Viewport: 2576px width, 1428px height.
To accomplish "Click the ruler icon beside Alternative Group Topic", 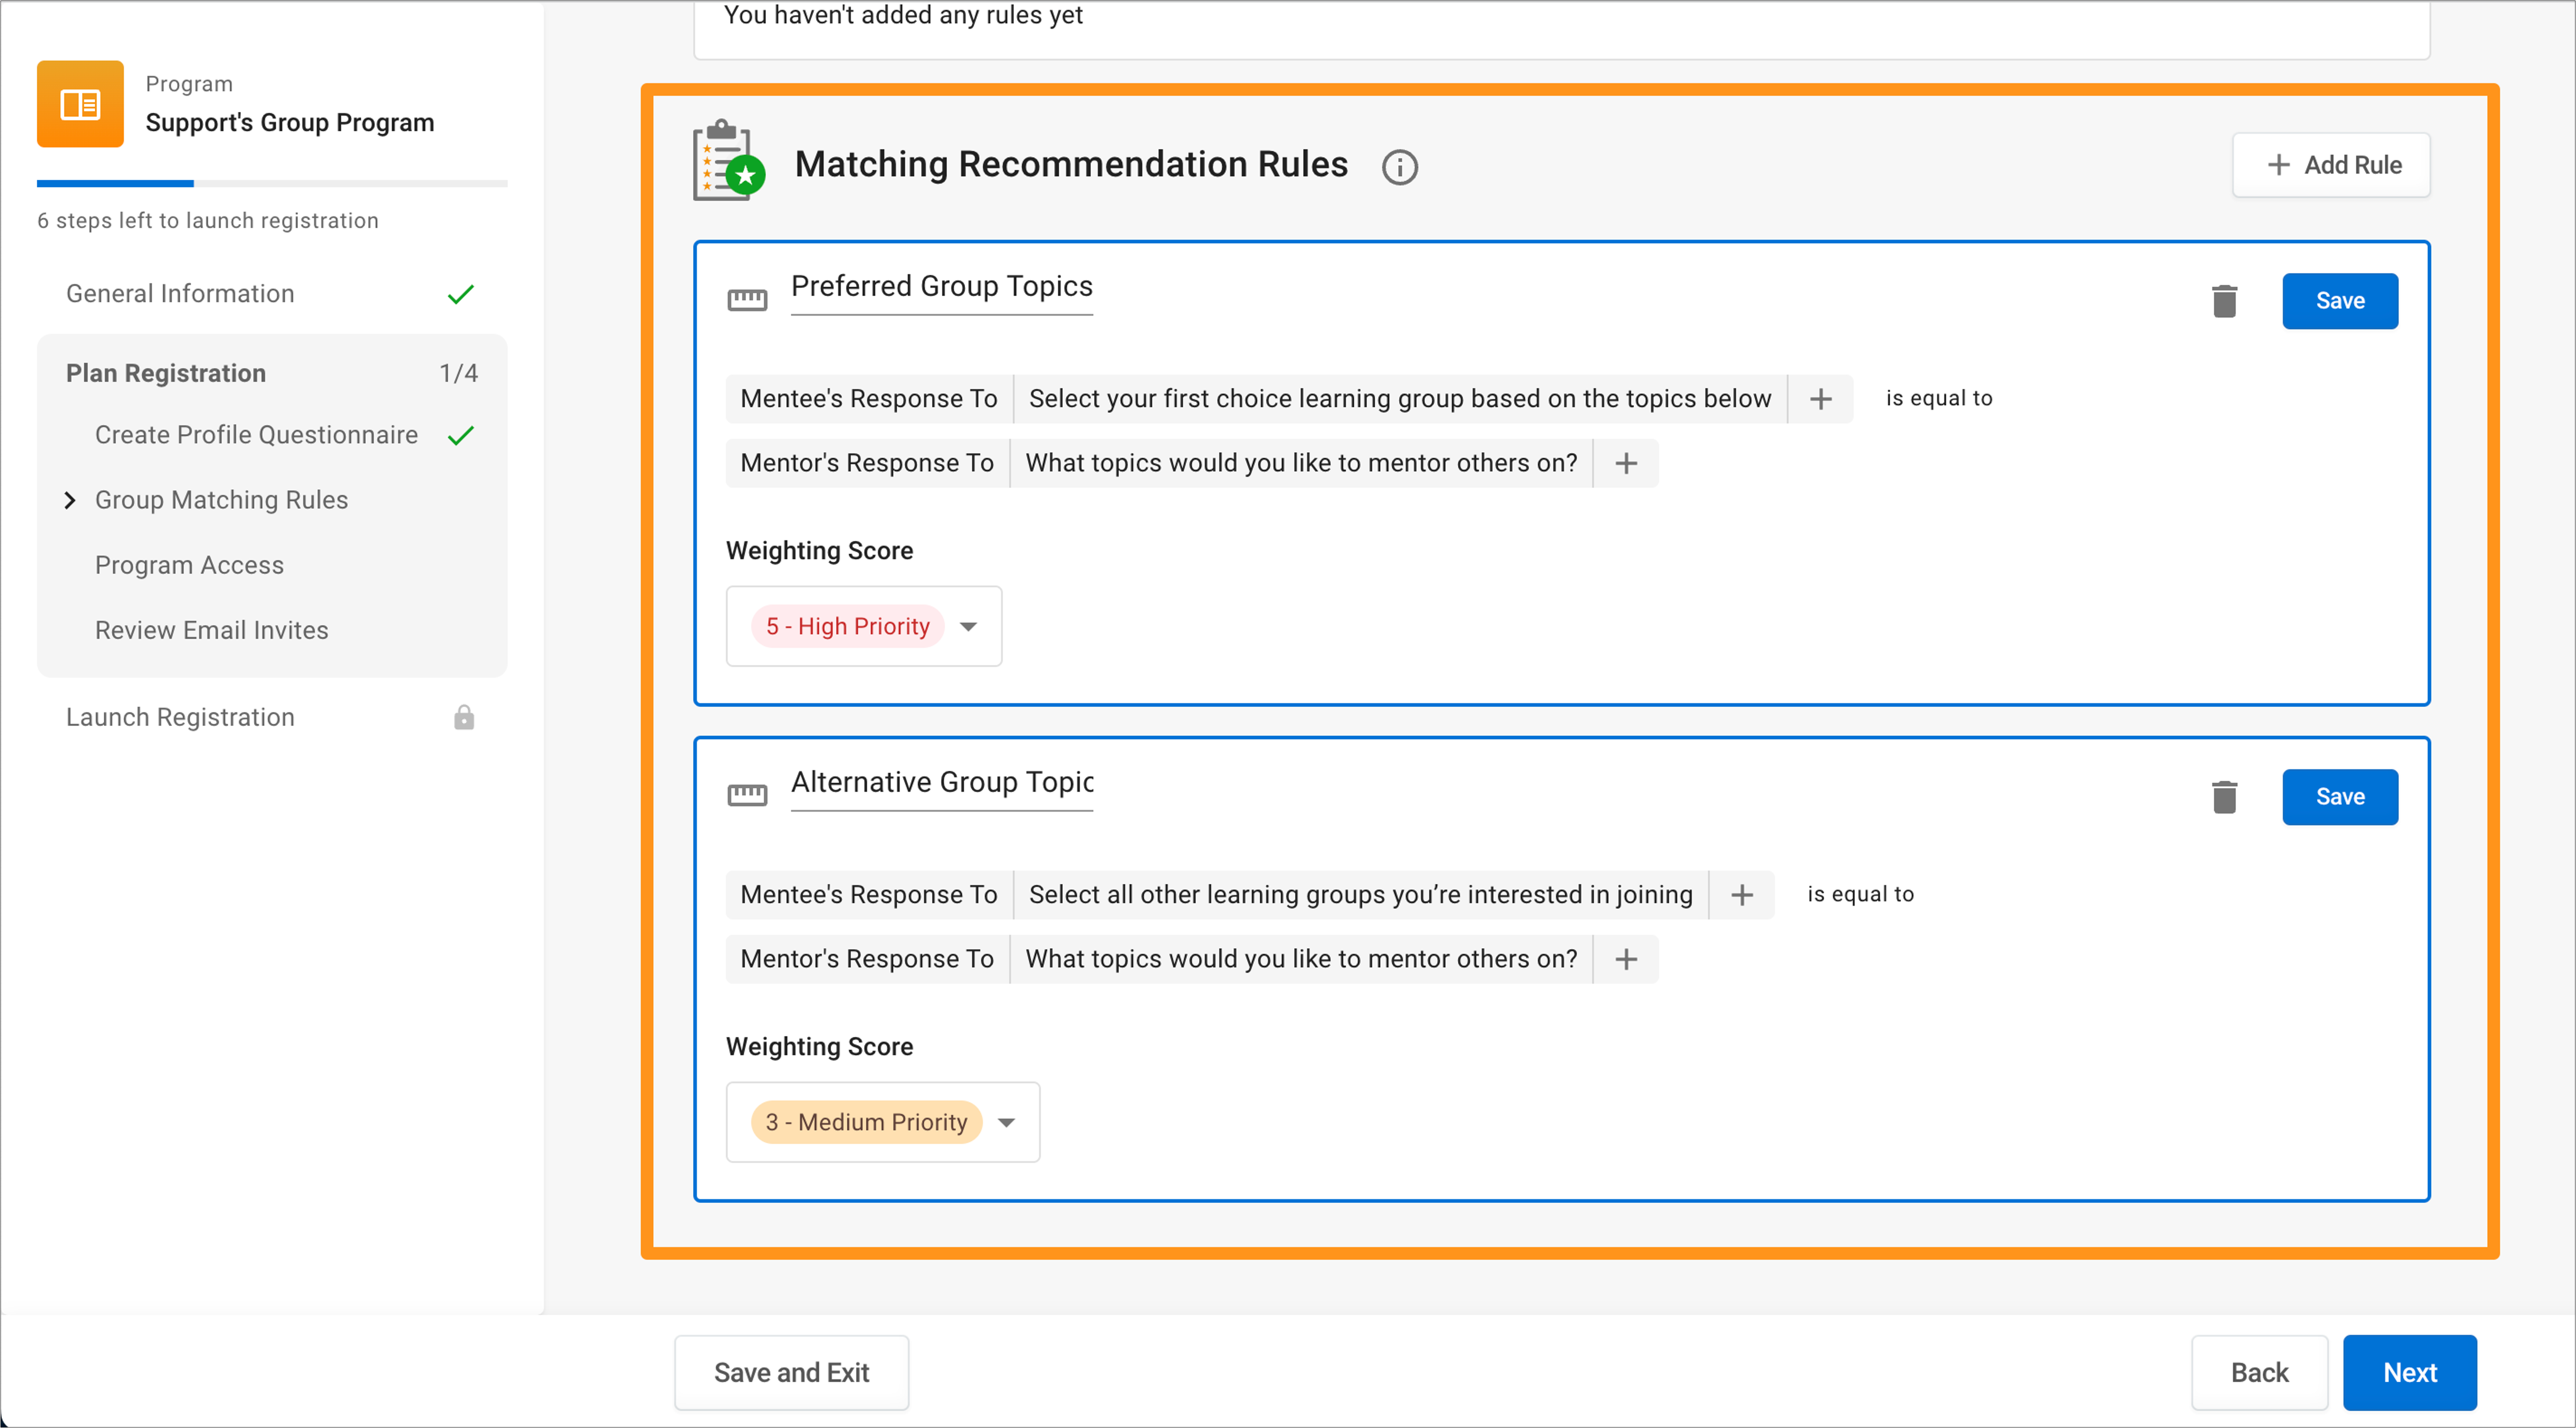I will pos(747,795).
